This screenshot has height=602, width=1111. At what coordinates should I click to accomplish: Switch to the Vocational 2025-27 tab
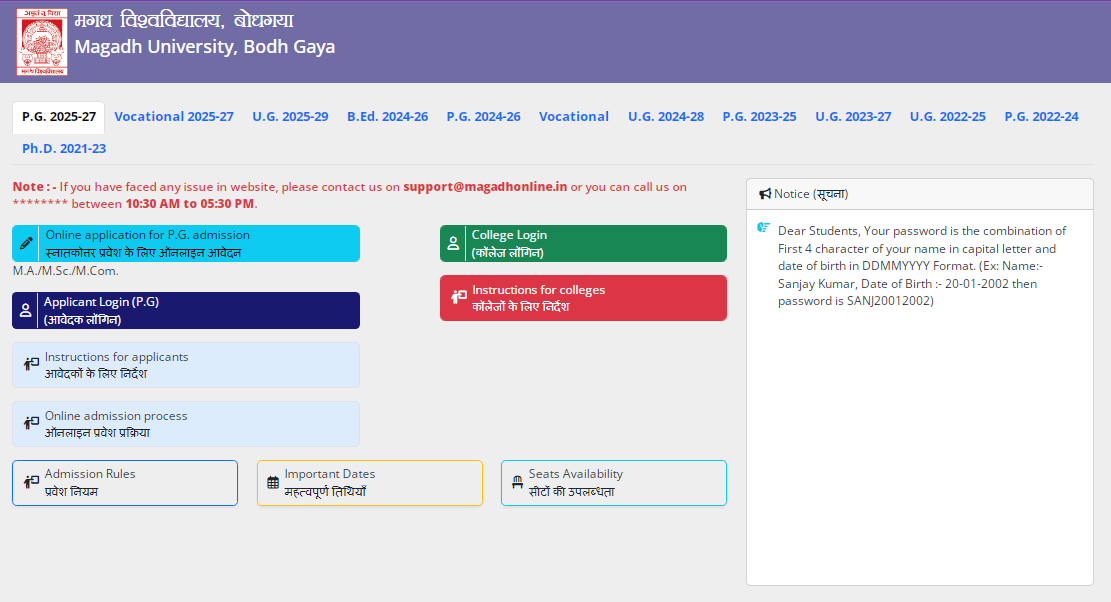click(174, 116)
